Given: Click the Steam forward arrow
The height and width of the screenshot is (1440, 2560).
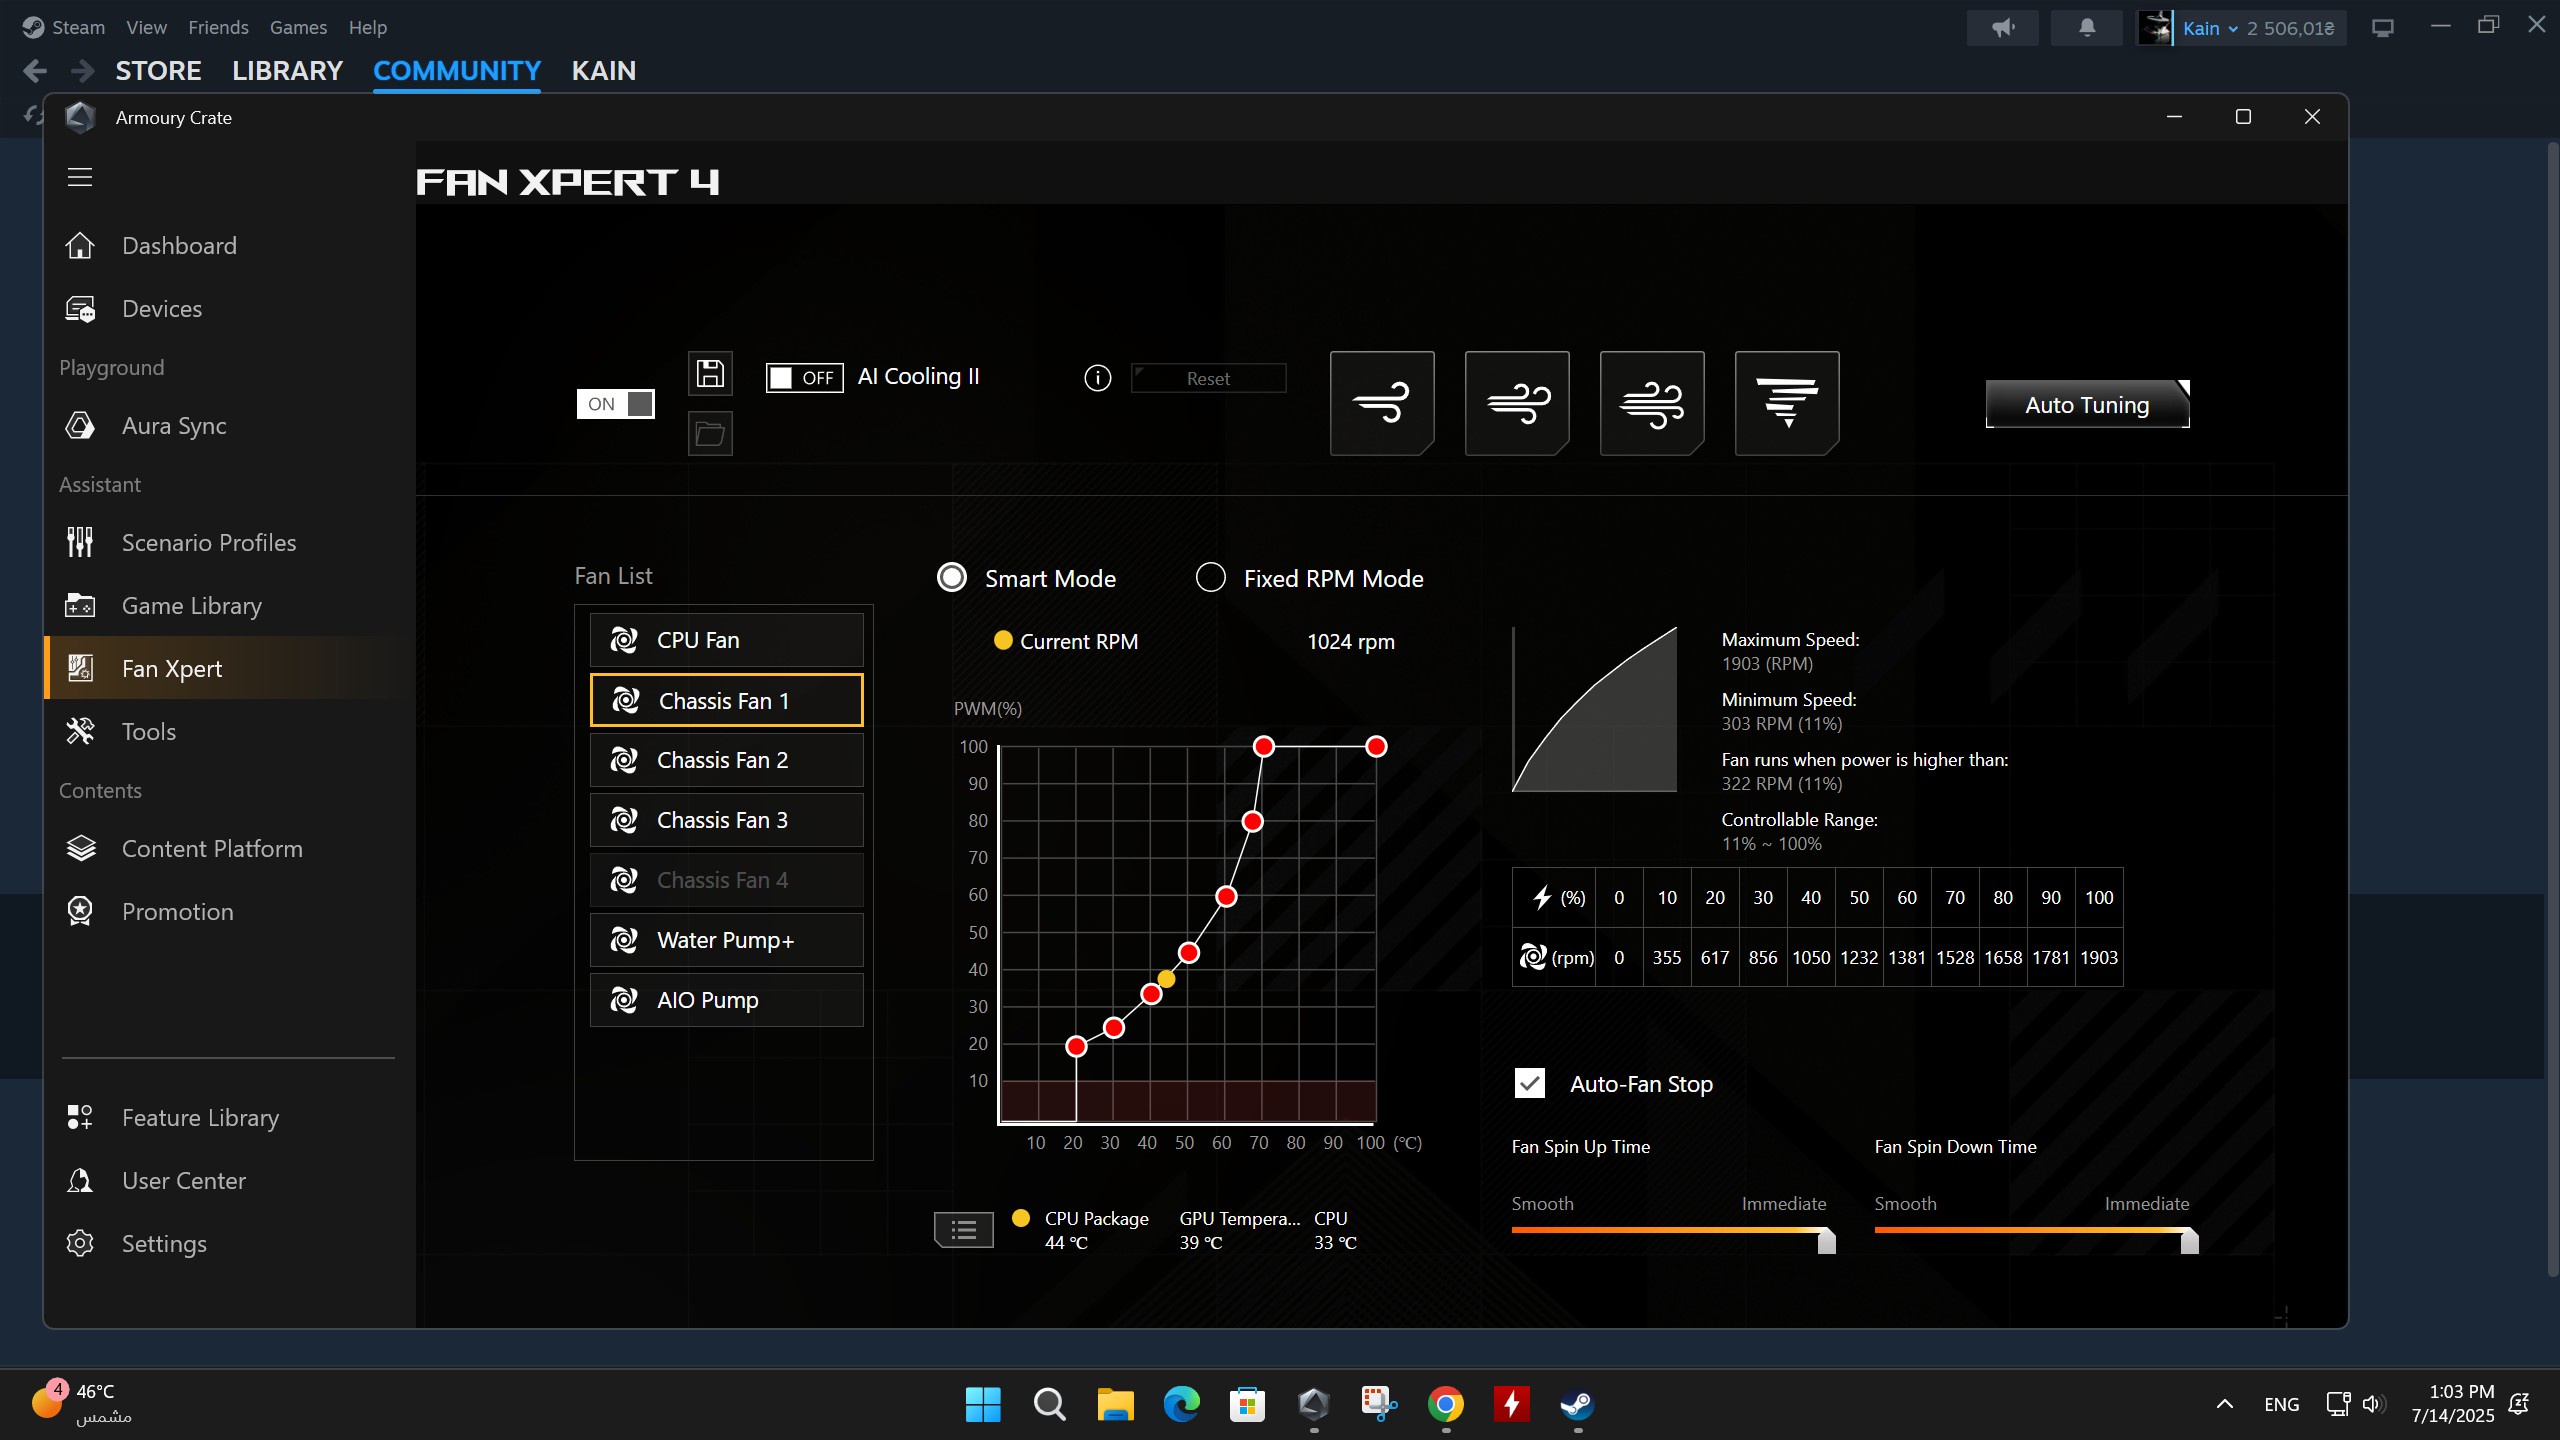Looking at the screenshot, I should [83, 71].
